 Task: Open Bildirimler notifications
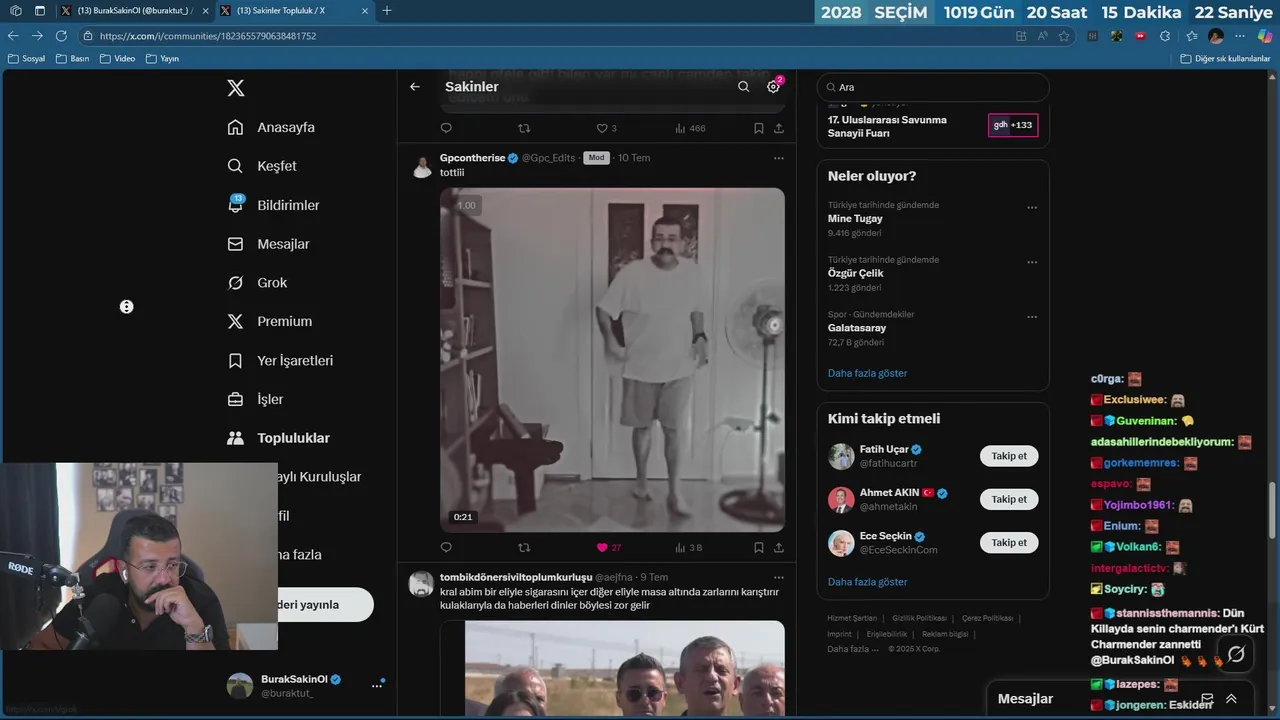(273, 205)
